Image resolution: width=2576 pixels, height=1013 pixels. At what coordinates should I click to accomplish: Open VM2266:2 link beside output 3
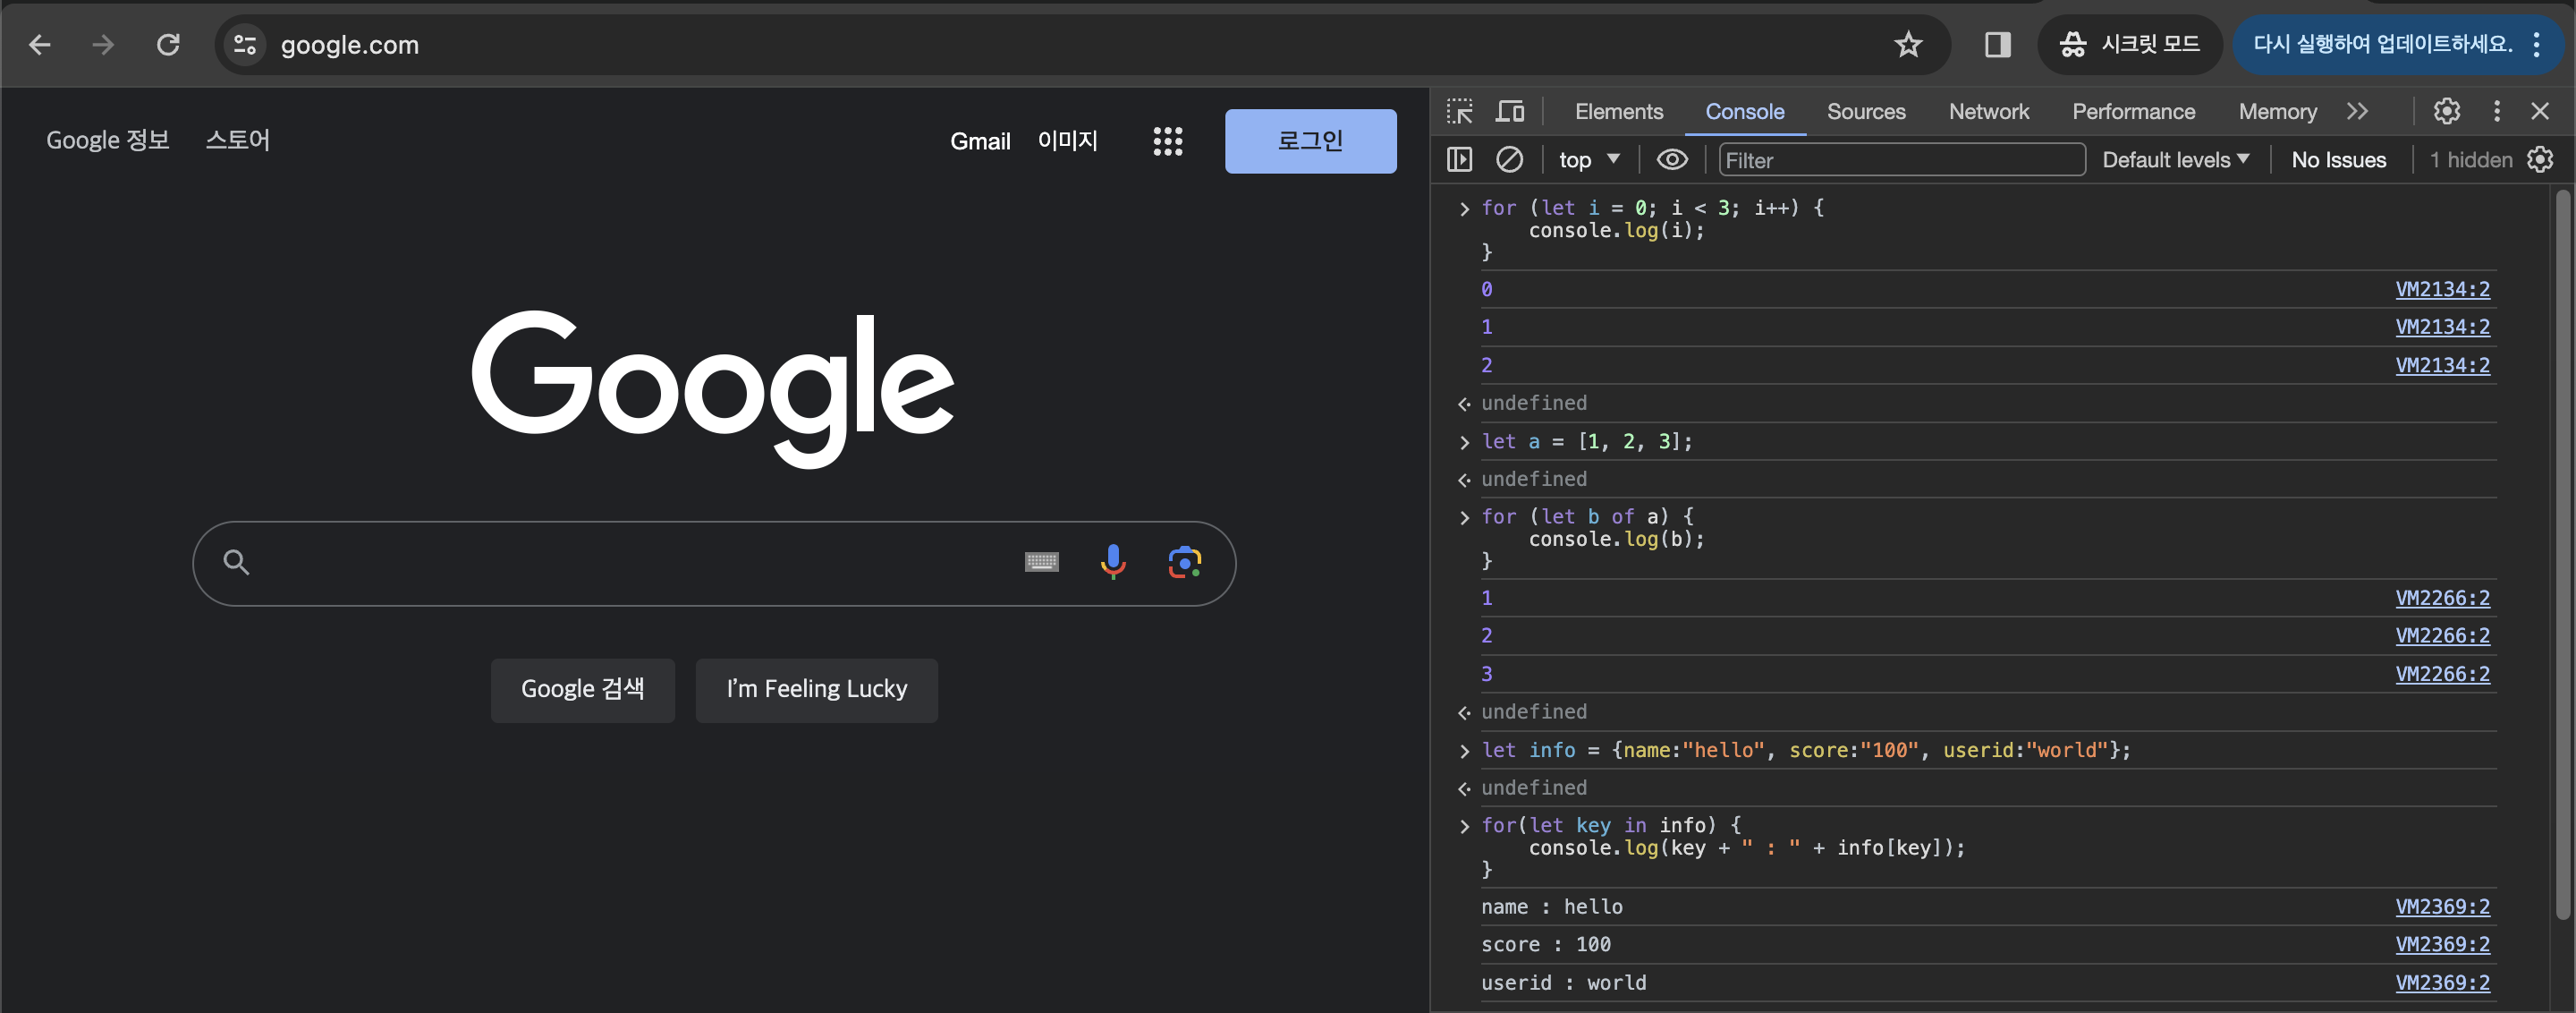point(2441,675)
